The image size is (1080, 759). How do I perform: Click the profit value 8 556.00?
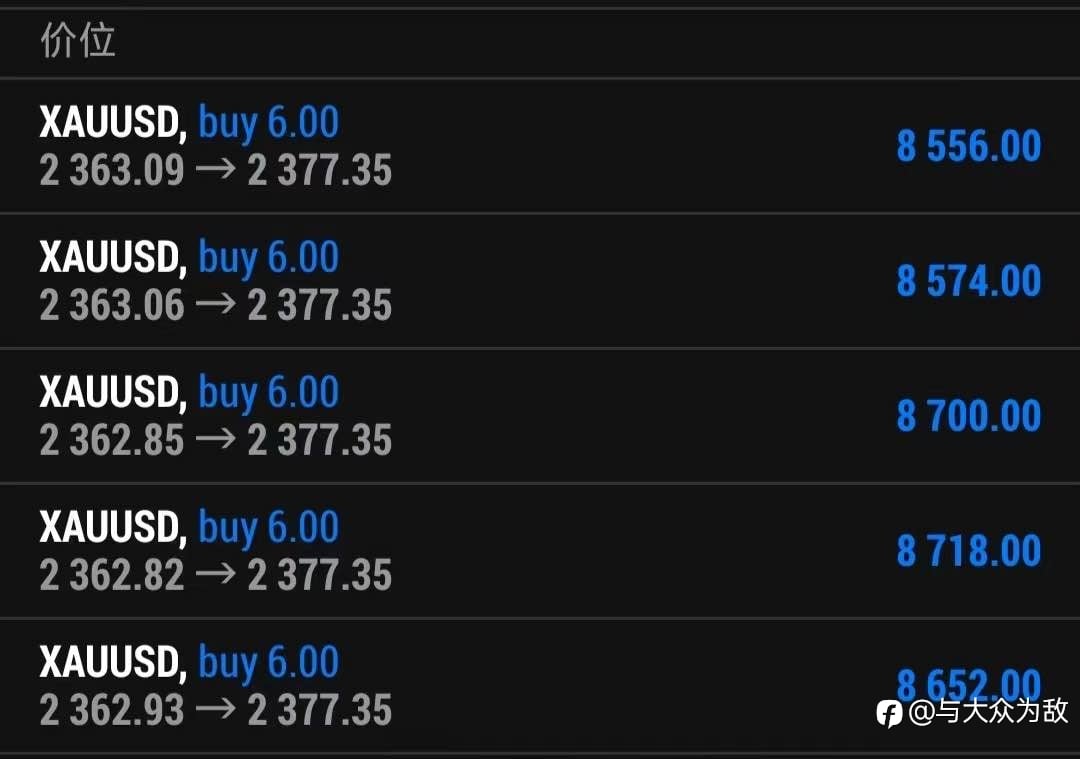(x=968, y=146)
